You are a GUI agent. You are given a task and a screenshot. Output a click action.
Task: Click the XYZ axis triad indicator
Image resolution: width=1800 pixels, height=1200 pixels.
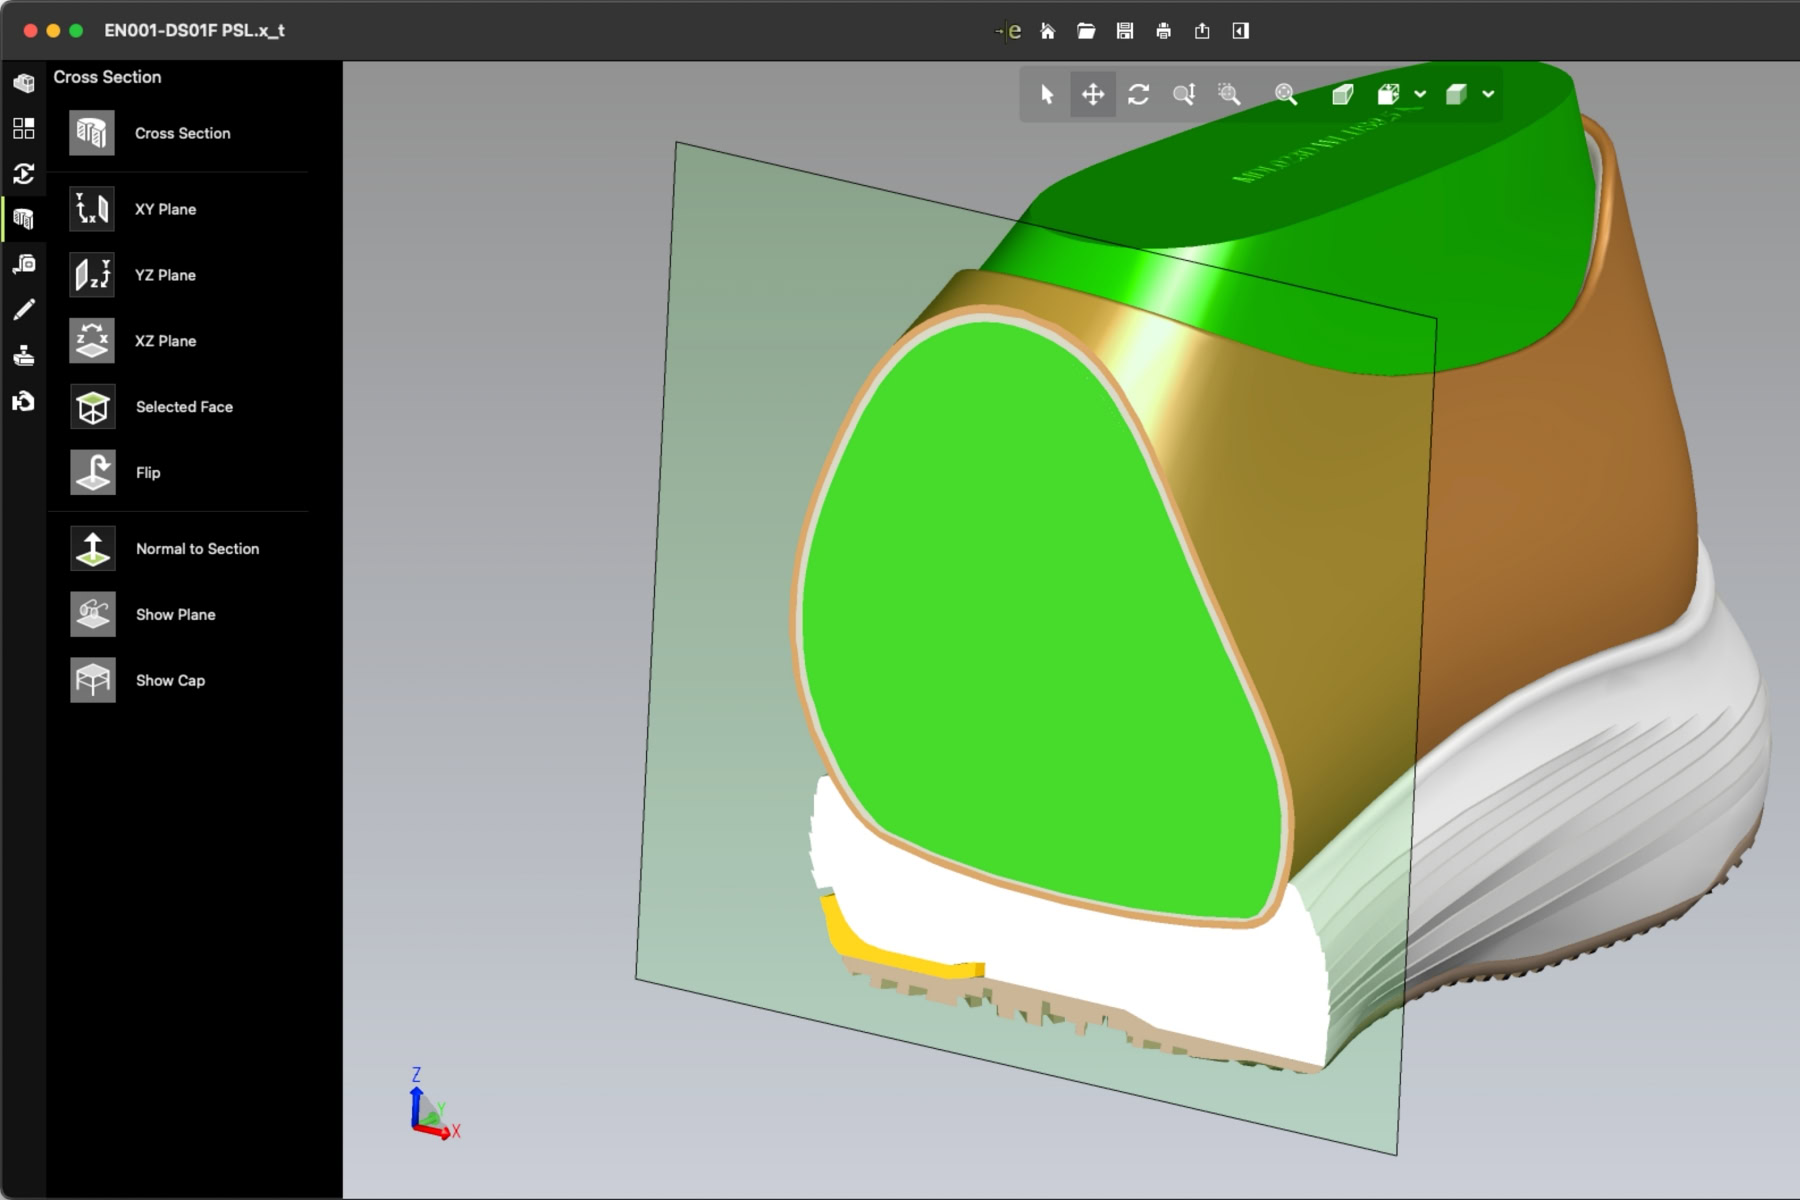pyautogui.click(x=432, y=1108)
